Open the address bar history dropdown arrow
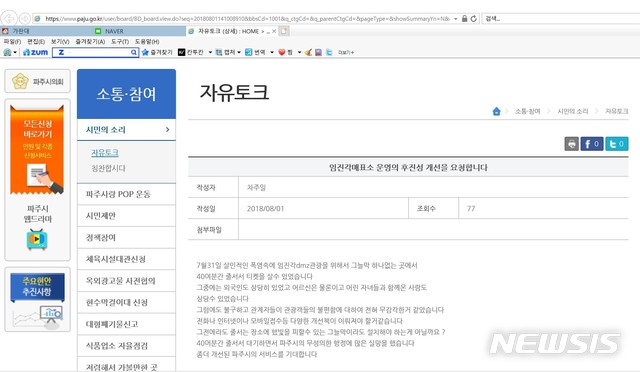 tap(456, 19)
